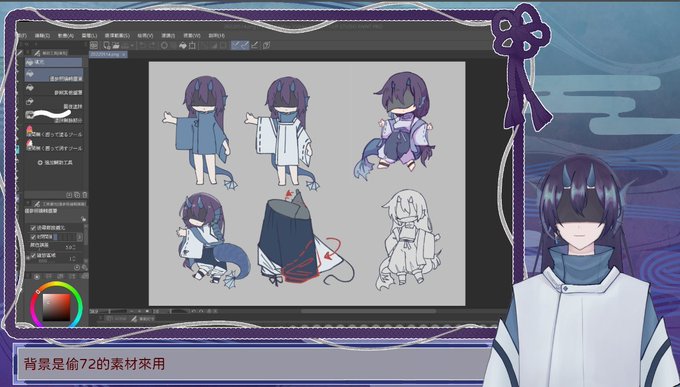Viewport: 680px width, 387px height.
Task: Select 隙間無く囲って塗るツール sub tool
Action: click(53, 132)
